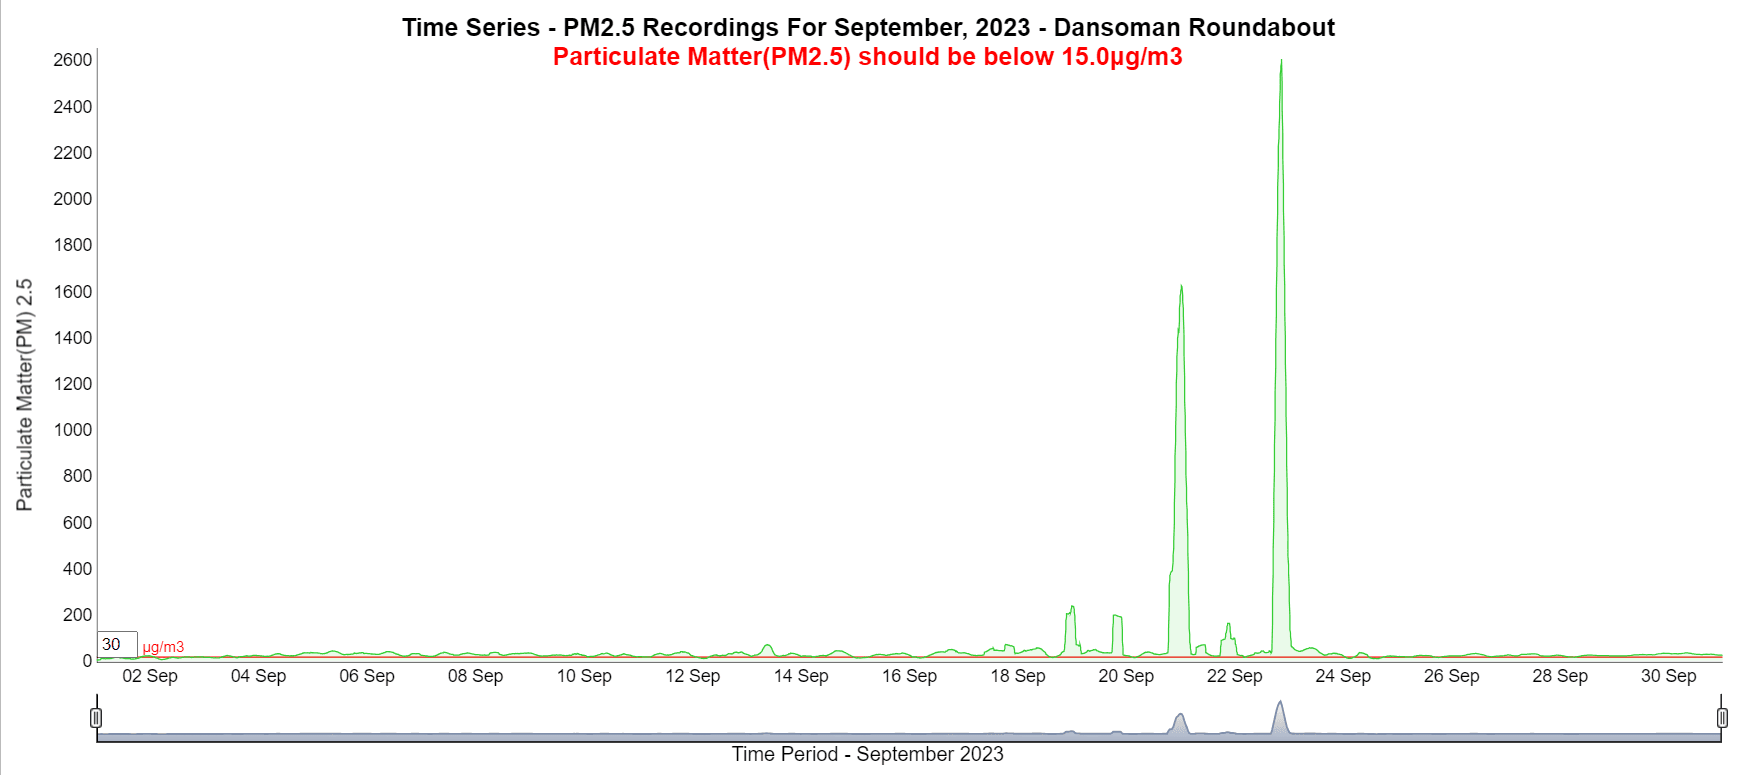Image resolution: width=1738 pixels, height=775 pixels.
Task: Click the right range slider handle
Action: tap(1722, 717)
